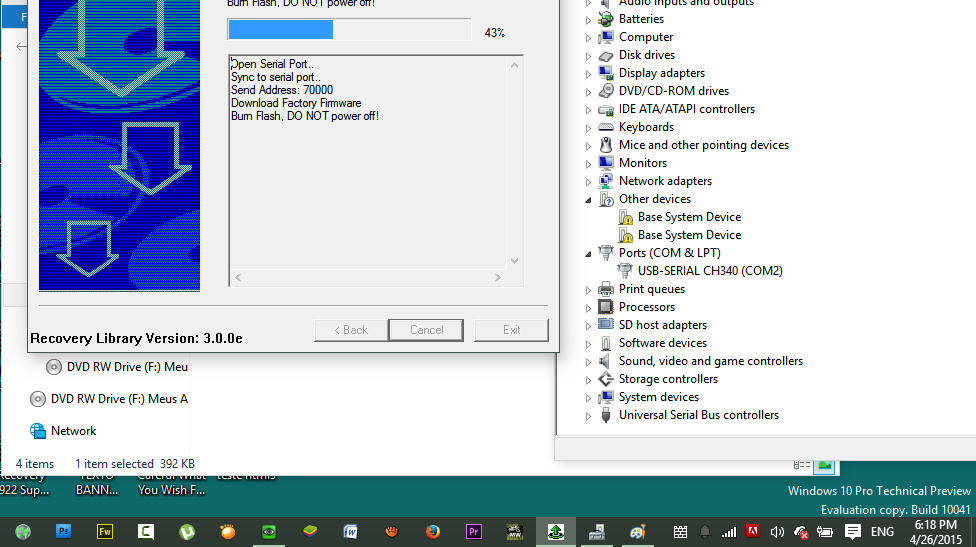The image size is (976, 547).
Task: Click the log box scroll down arrow
Action: (515, 261)
